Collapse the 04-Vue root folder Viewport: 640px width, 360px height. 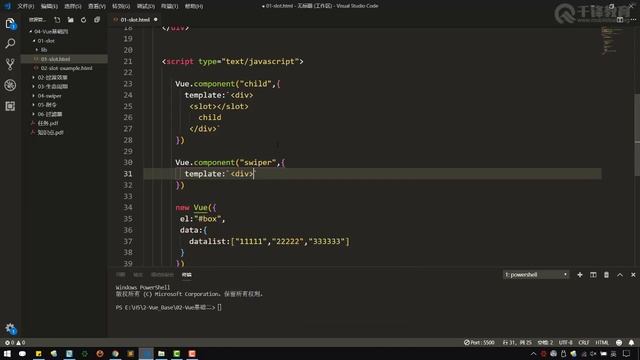(x=50, y=31)
